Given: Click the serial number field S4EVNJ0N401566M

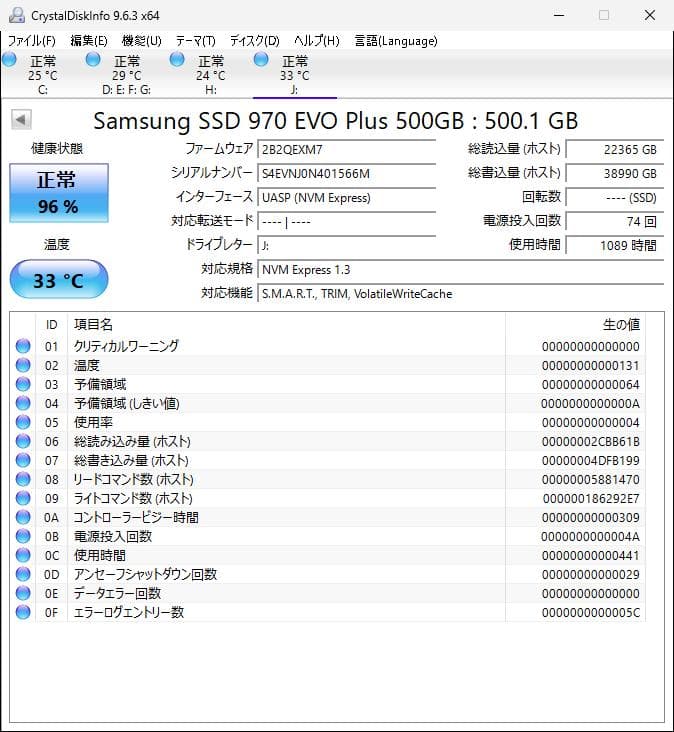Looking at the screenshot, I should click(346, 174).
